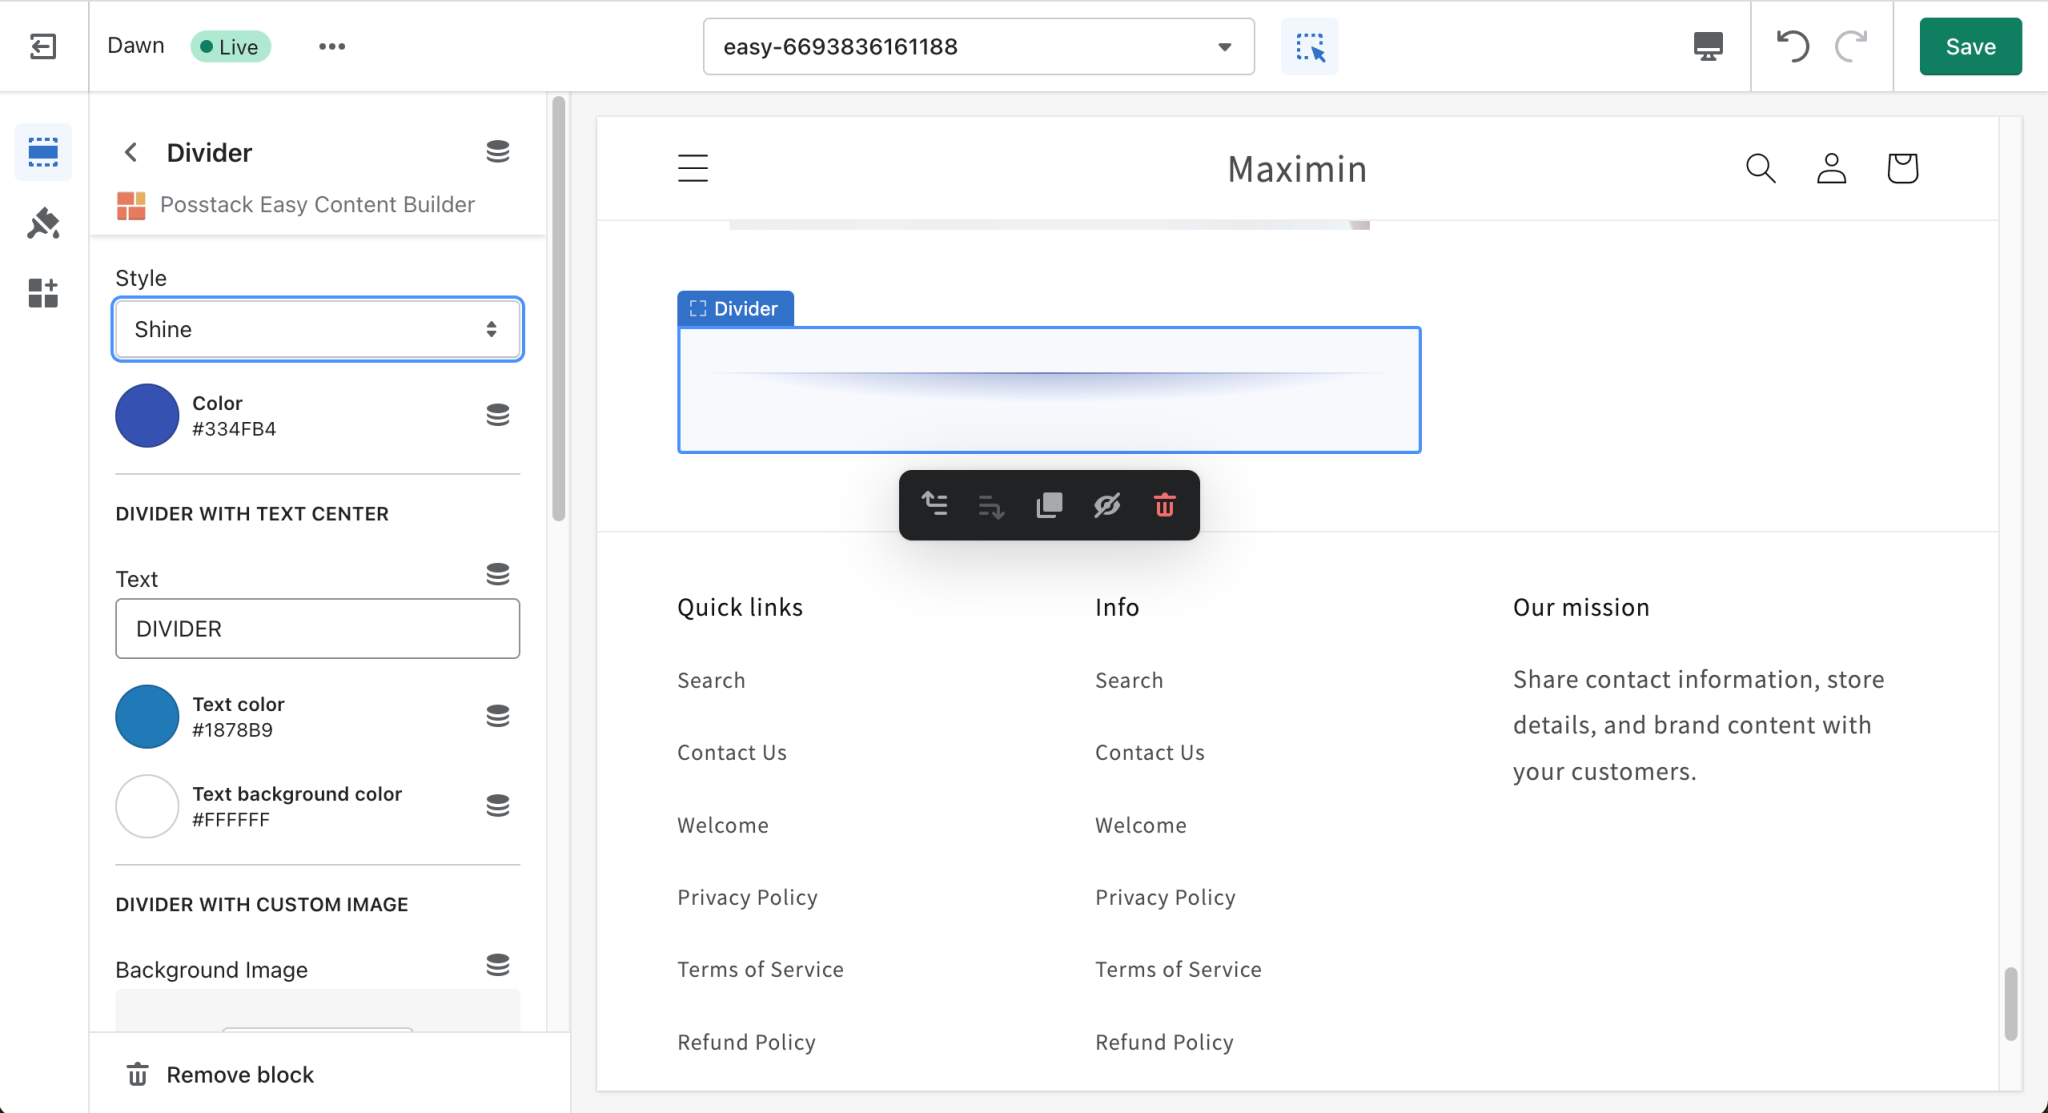
Task: Open the easy-6693836161188 page selector
Action: coord(976,46)
